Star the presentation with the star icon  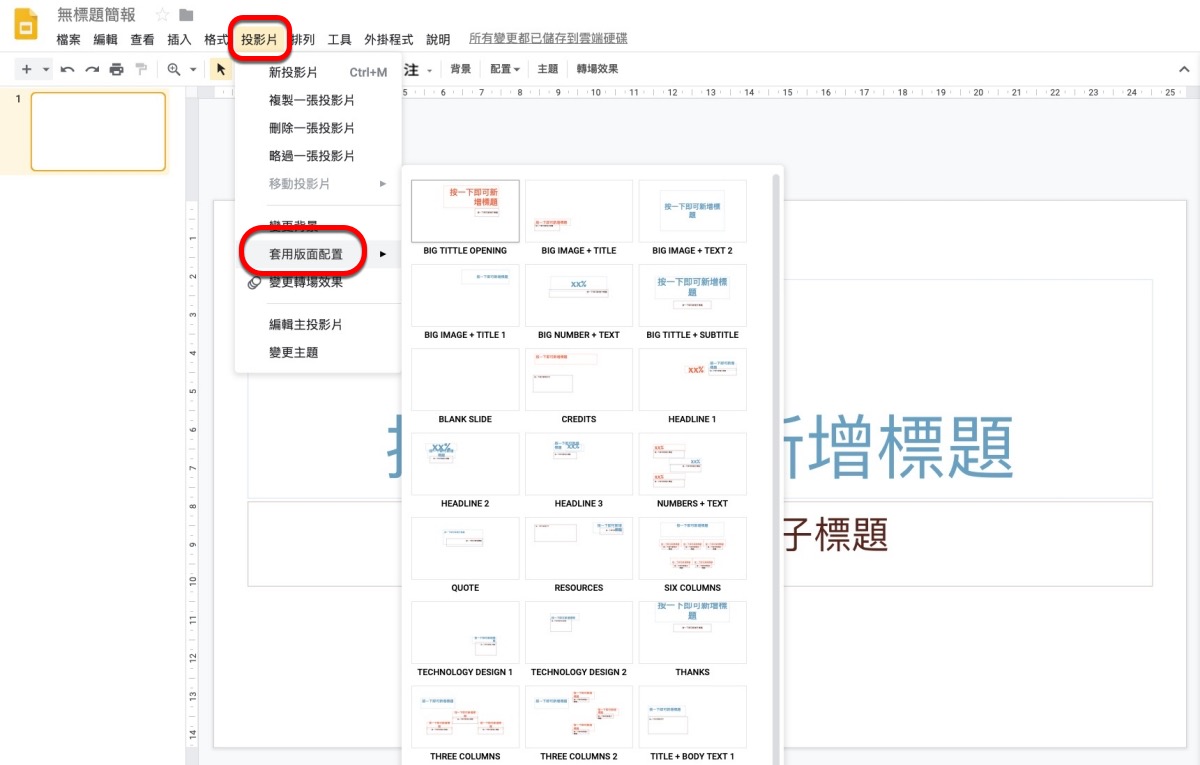pos(162,15)
